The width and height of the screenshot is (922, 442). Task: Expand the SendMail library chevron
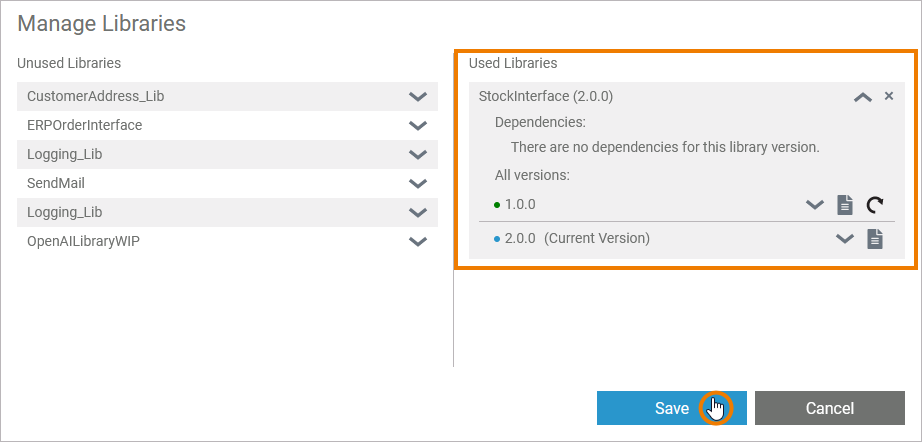tap(418, 184)
